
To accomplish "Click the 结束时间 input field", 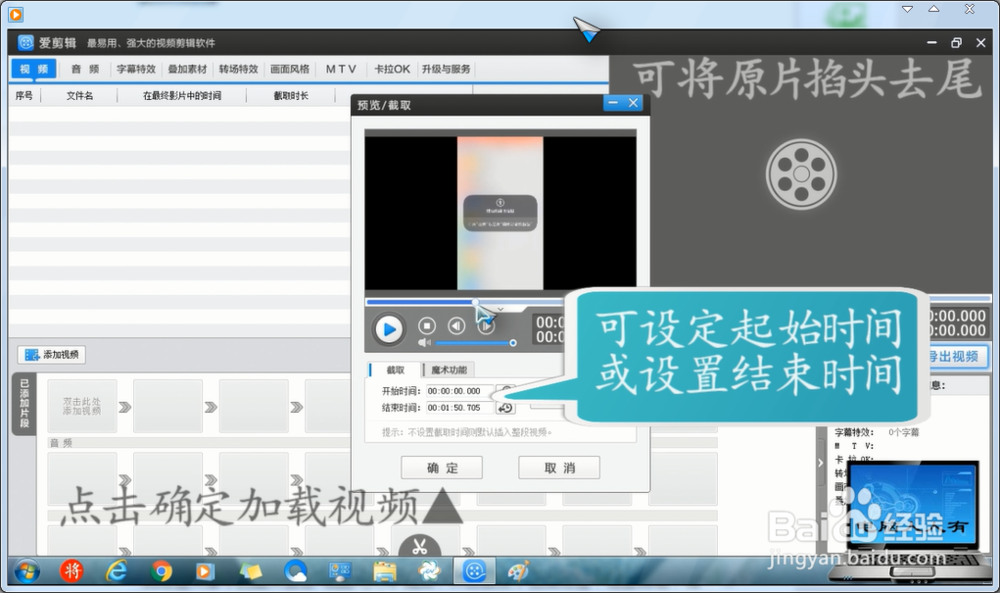I will pyautogui.click(x=460, y=407).
